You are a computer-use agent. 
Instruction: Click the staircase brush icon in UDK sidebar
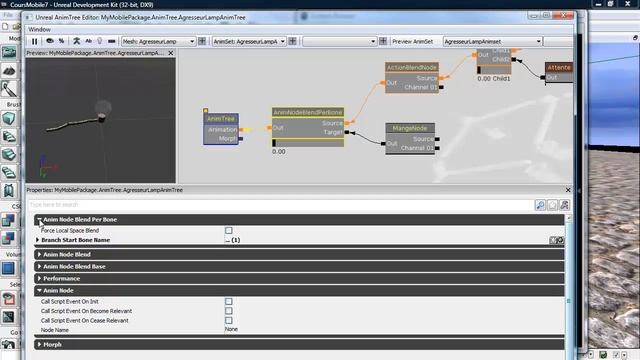pyautogui.click(x=9, y=136)
